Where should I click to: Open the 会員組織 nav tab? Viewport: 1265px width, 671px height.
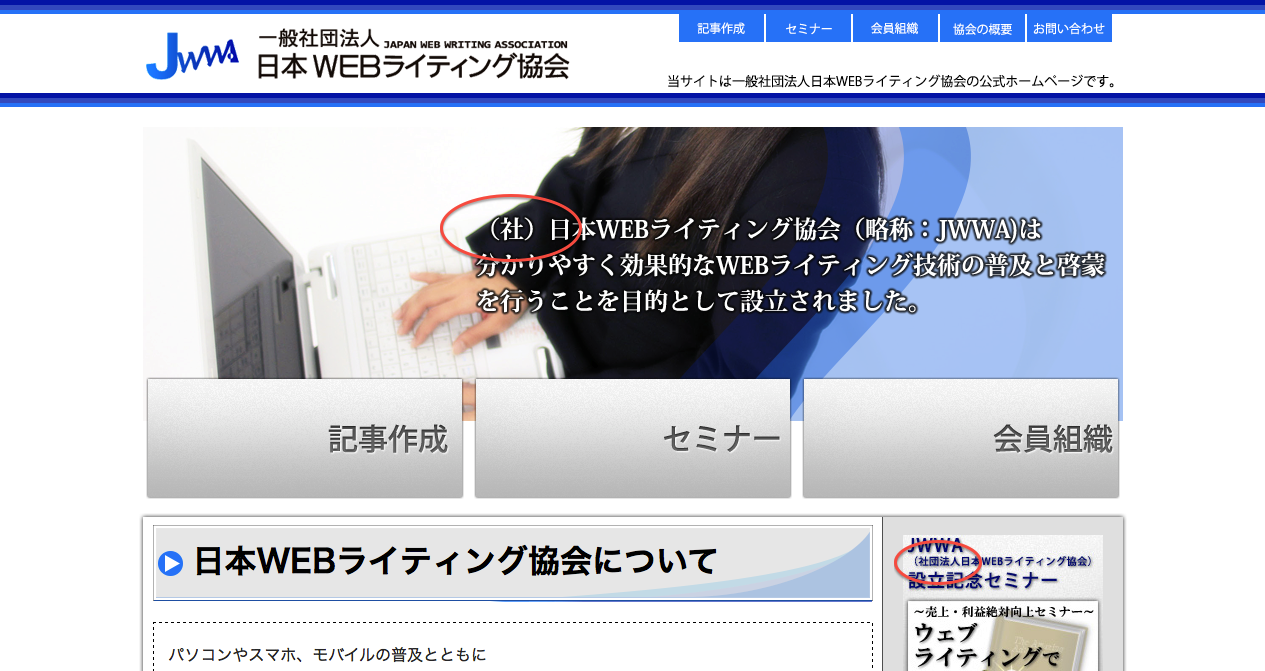[895, 28]
